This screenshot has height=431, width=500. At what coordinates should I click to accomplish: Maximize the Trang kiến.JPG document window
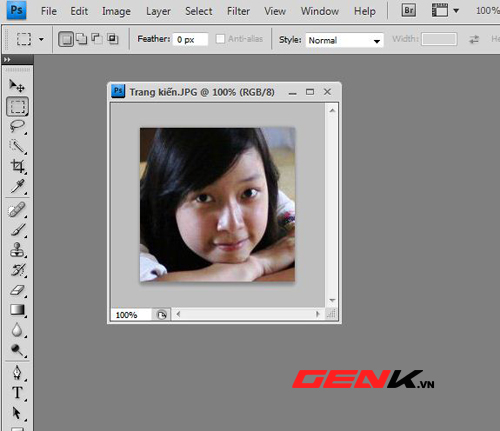310,92
